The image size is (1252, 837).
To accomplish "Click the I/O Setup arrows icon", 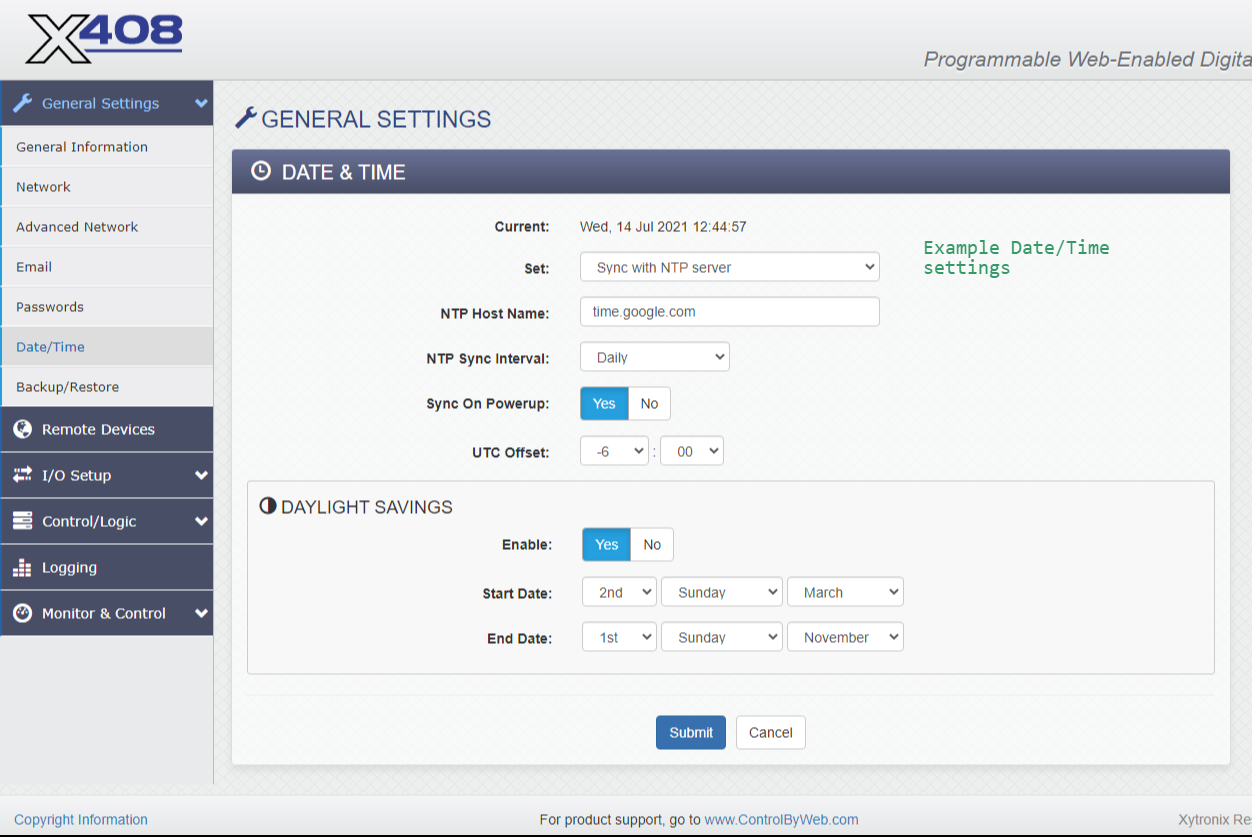I will [22, 475].
